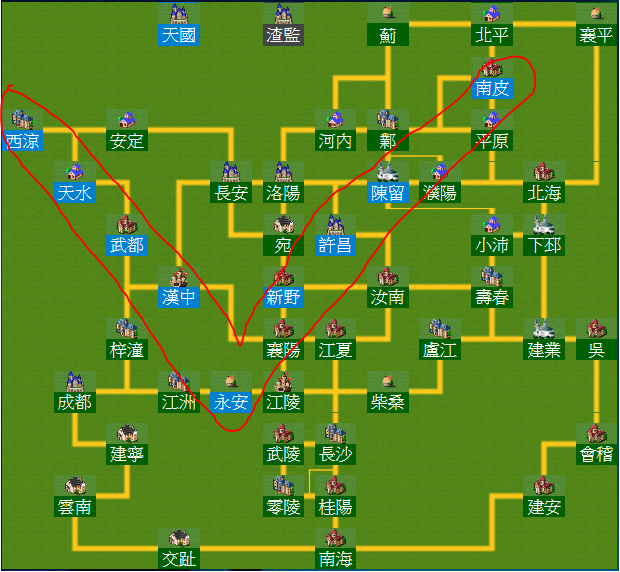
Task: Click the 襄平 city label
Action: coord(596,36)
